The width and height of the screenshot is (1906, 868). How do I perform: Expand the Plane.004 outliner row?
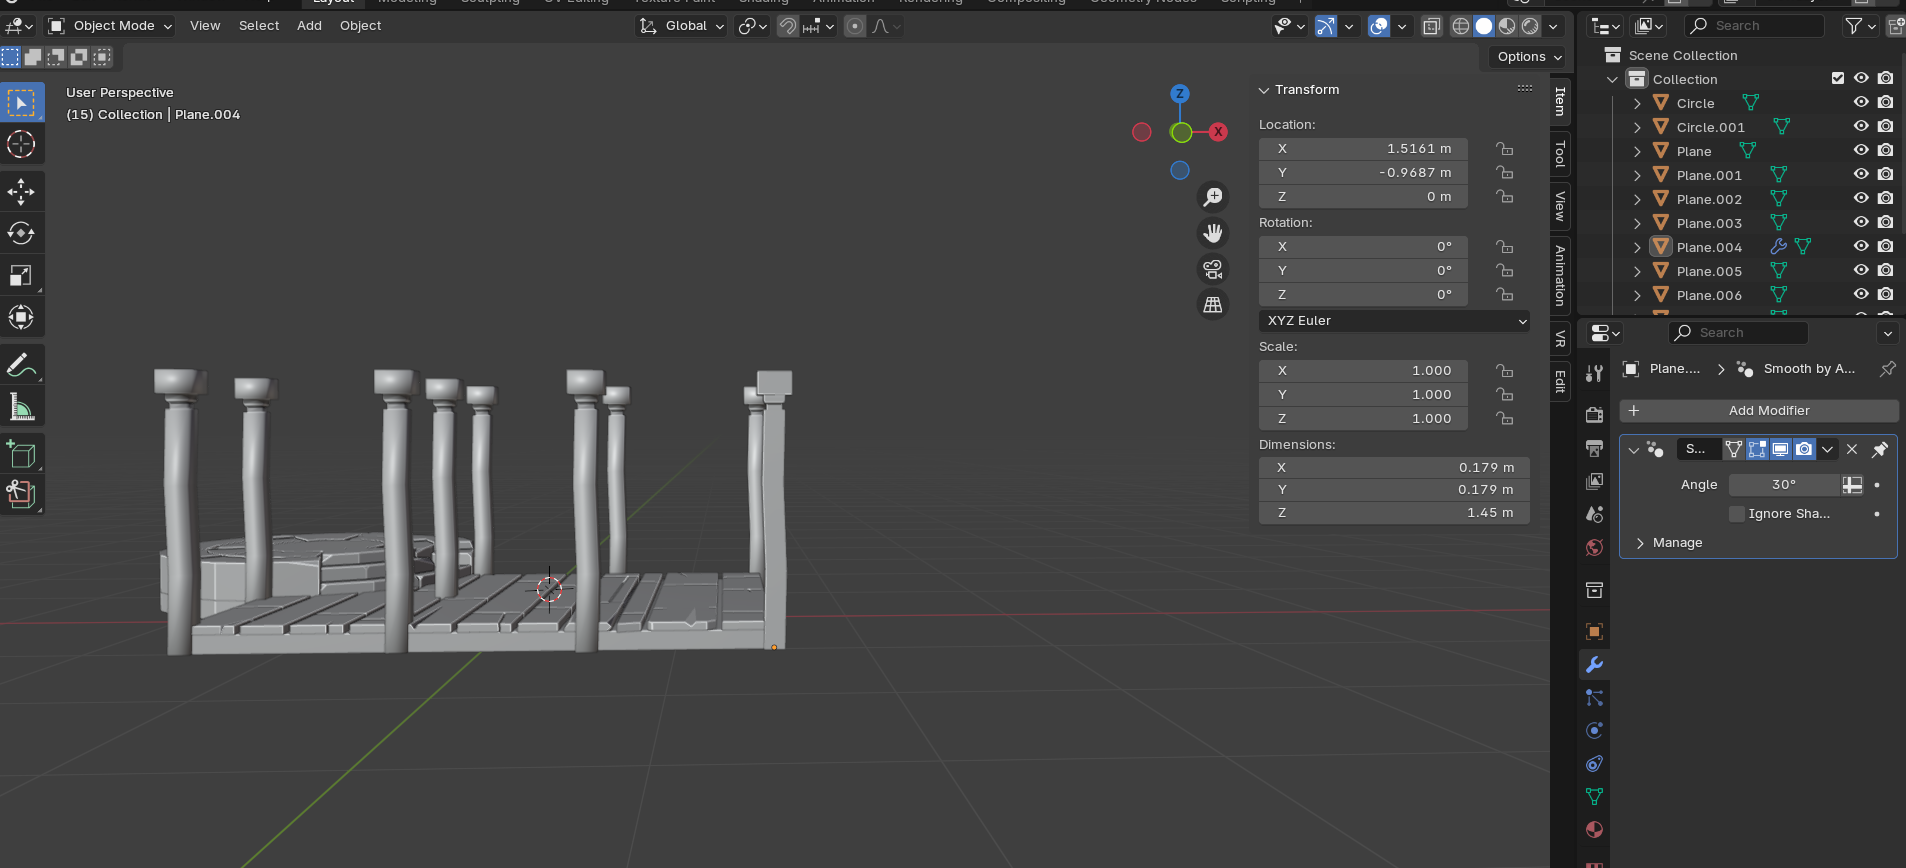(x=1637, y=247)
